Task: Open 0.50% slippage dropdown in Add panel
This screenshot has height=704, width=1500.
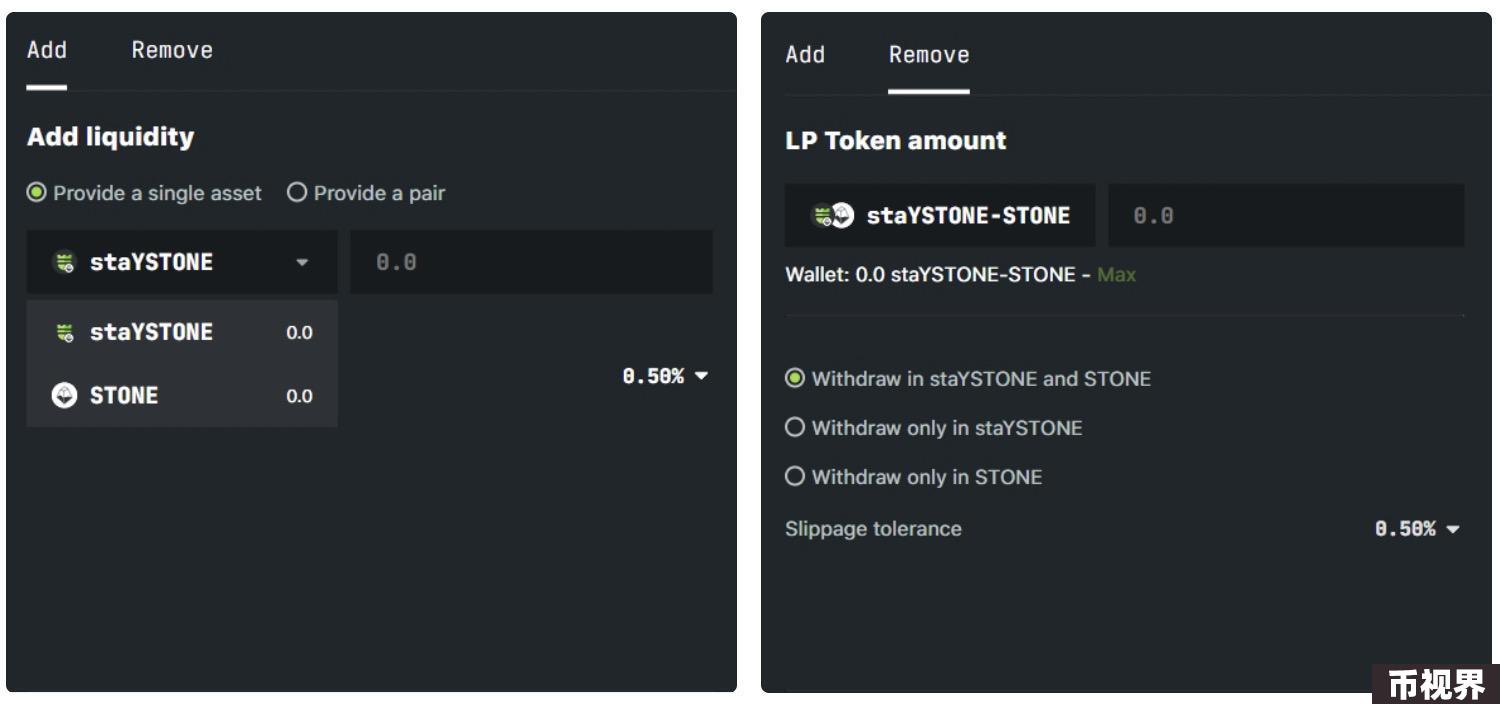Action: pos(665,377)
